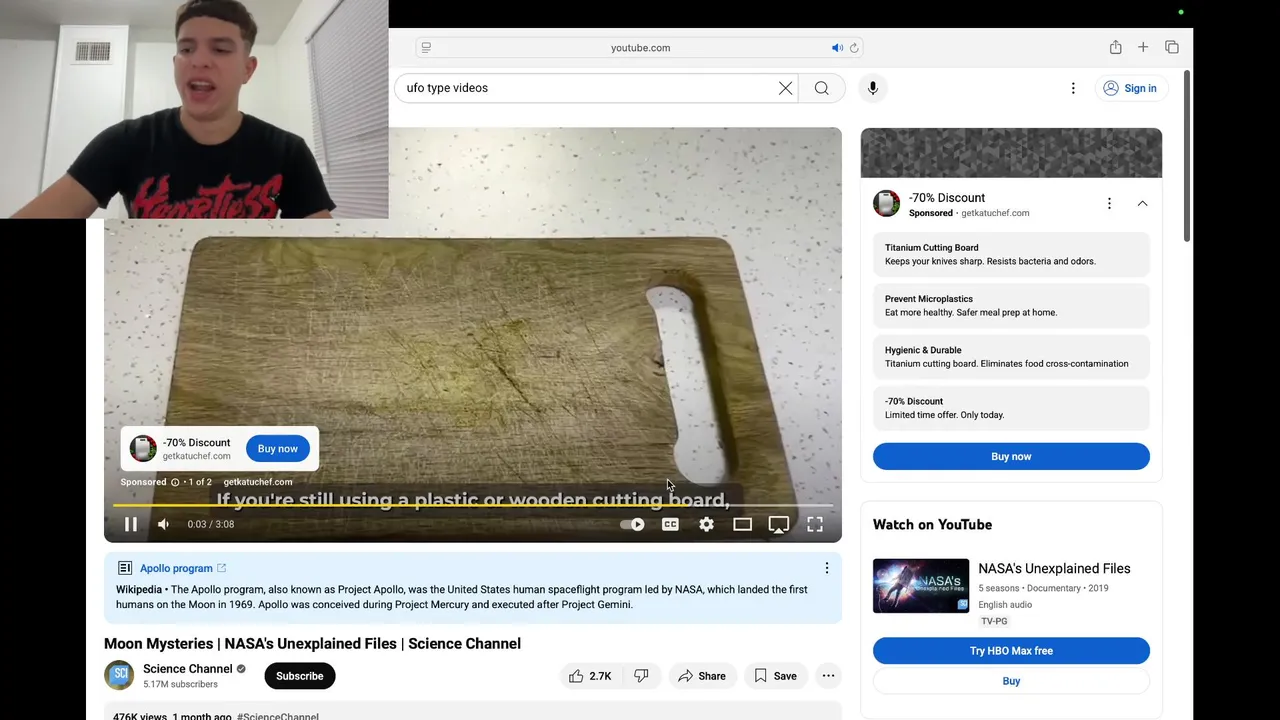
Task: Start voice search with the microphone icon
Action: click(873, 88)
